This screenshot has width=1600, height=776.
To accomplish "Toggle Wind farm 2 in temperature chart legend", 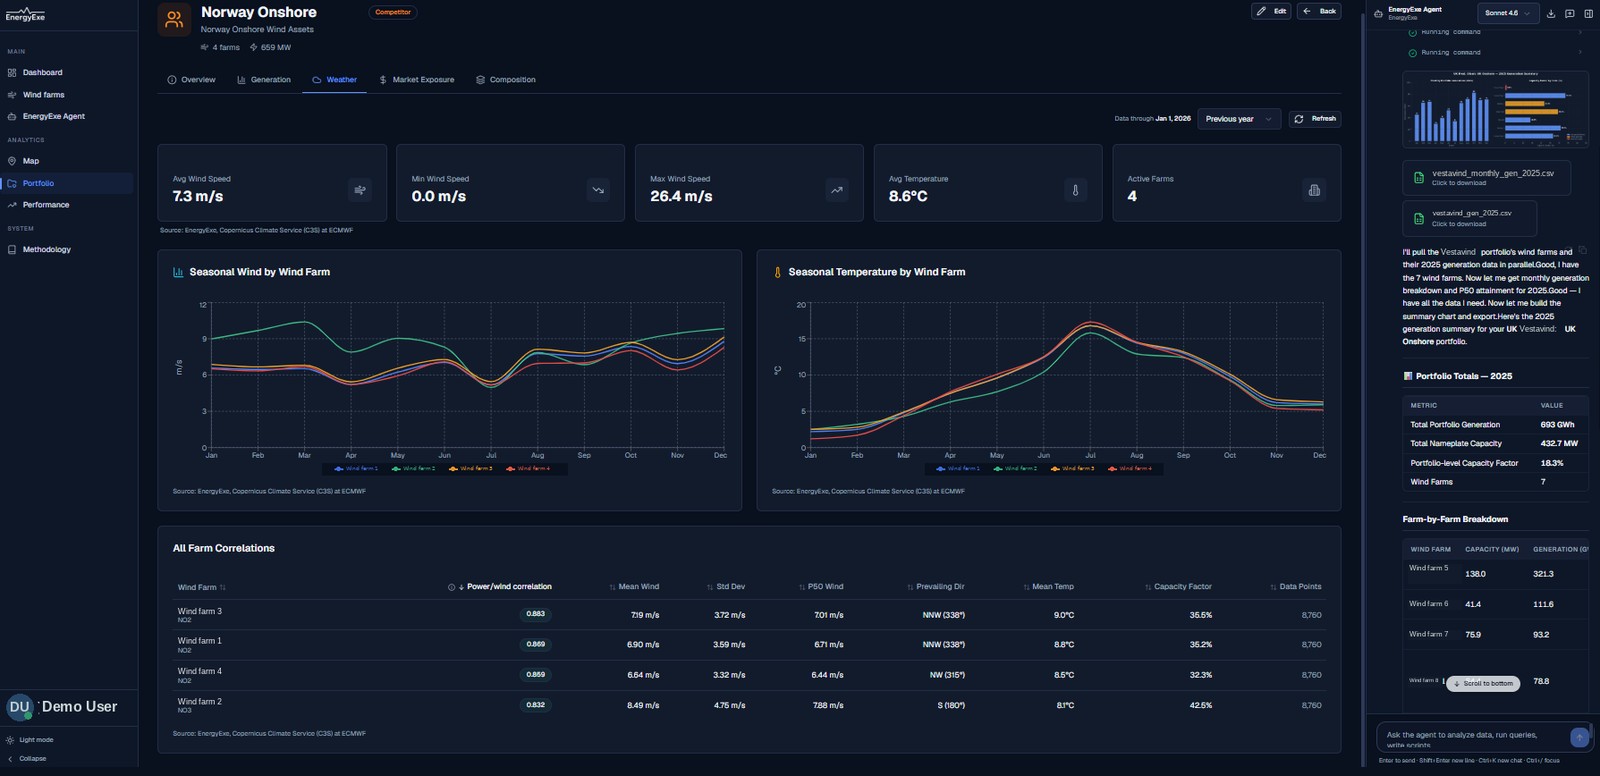I will [x=1015, y=468].
